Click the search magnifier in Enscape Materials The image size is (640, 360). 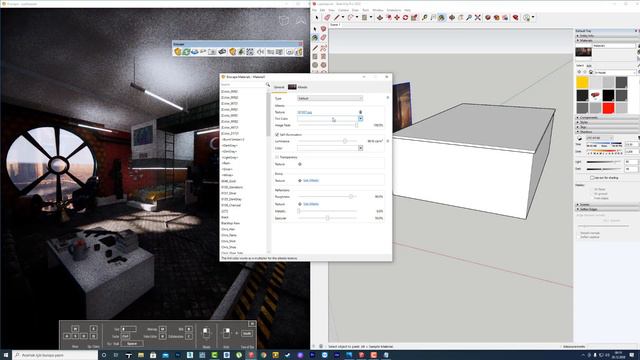pos(268,84)
